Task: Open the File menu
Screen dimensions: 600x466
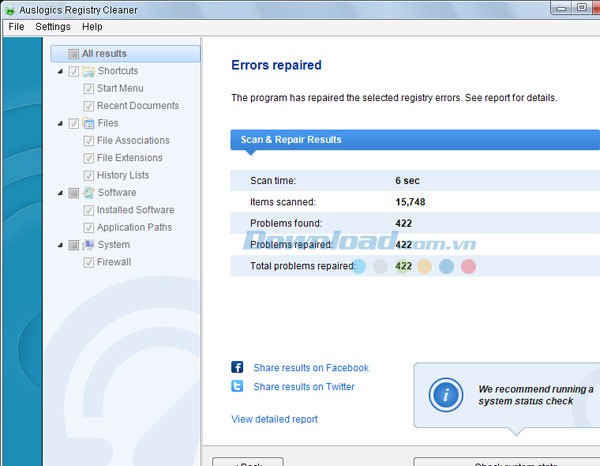Action: (16, 27)
